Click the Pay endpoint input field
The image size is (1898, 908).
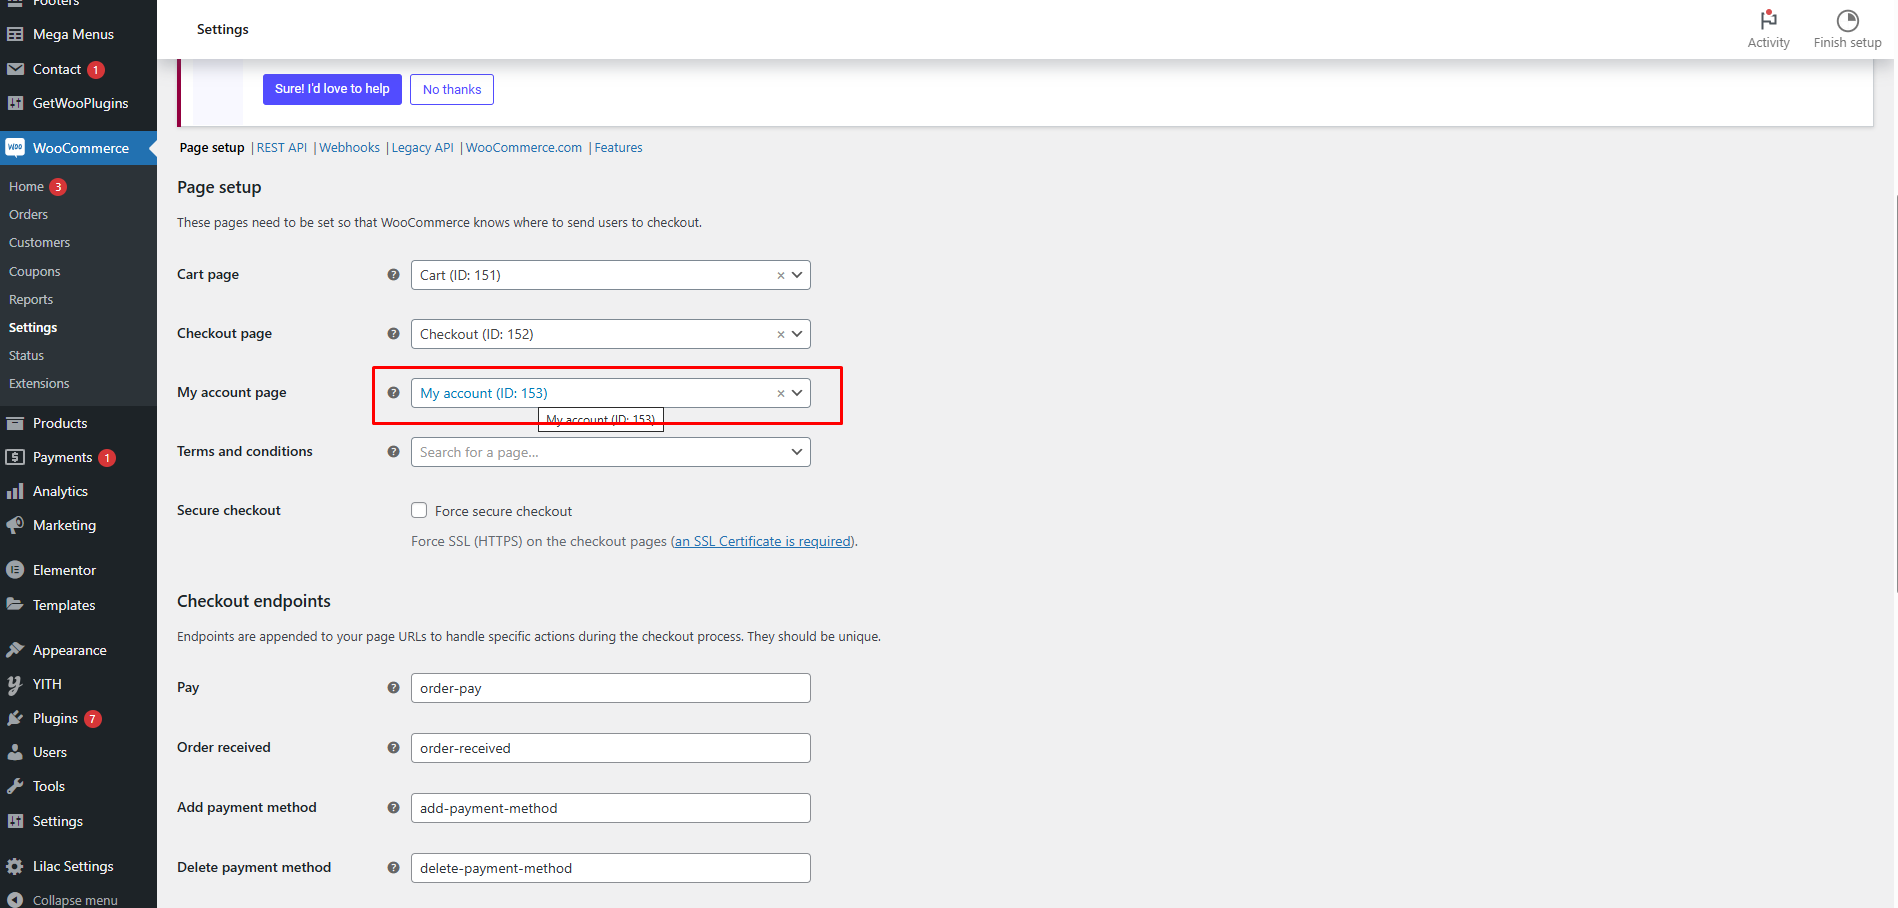(610, 688)
